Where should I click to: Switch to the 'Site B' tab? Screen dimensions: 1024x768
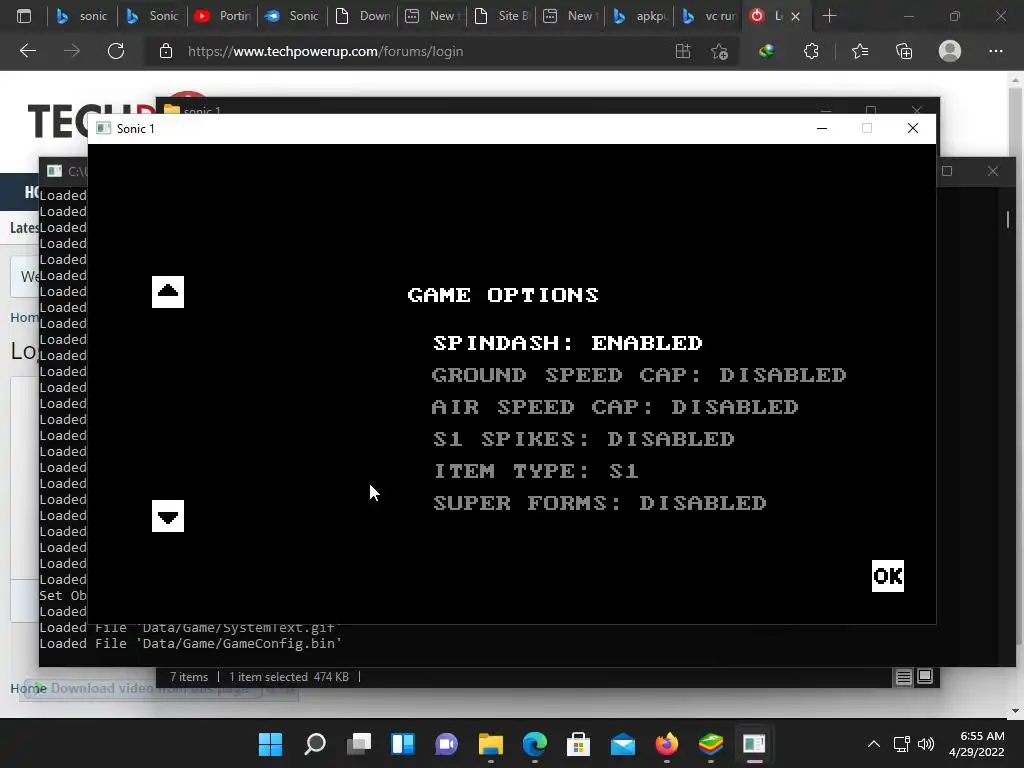[502, 16]
